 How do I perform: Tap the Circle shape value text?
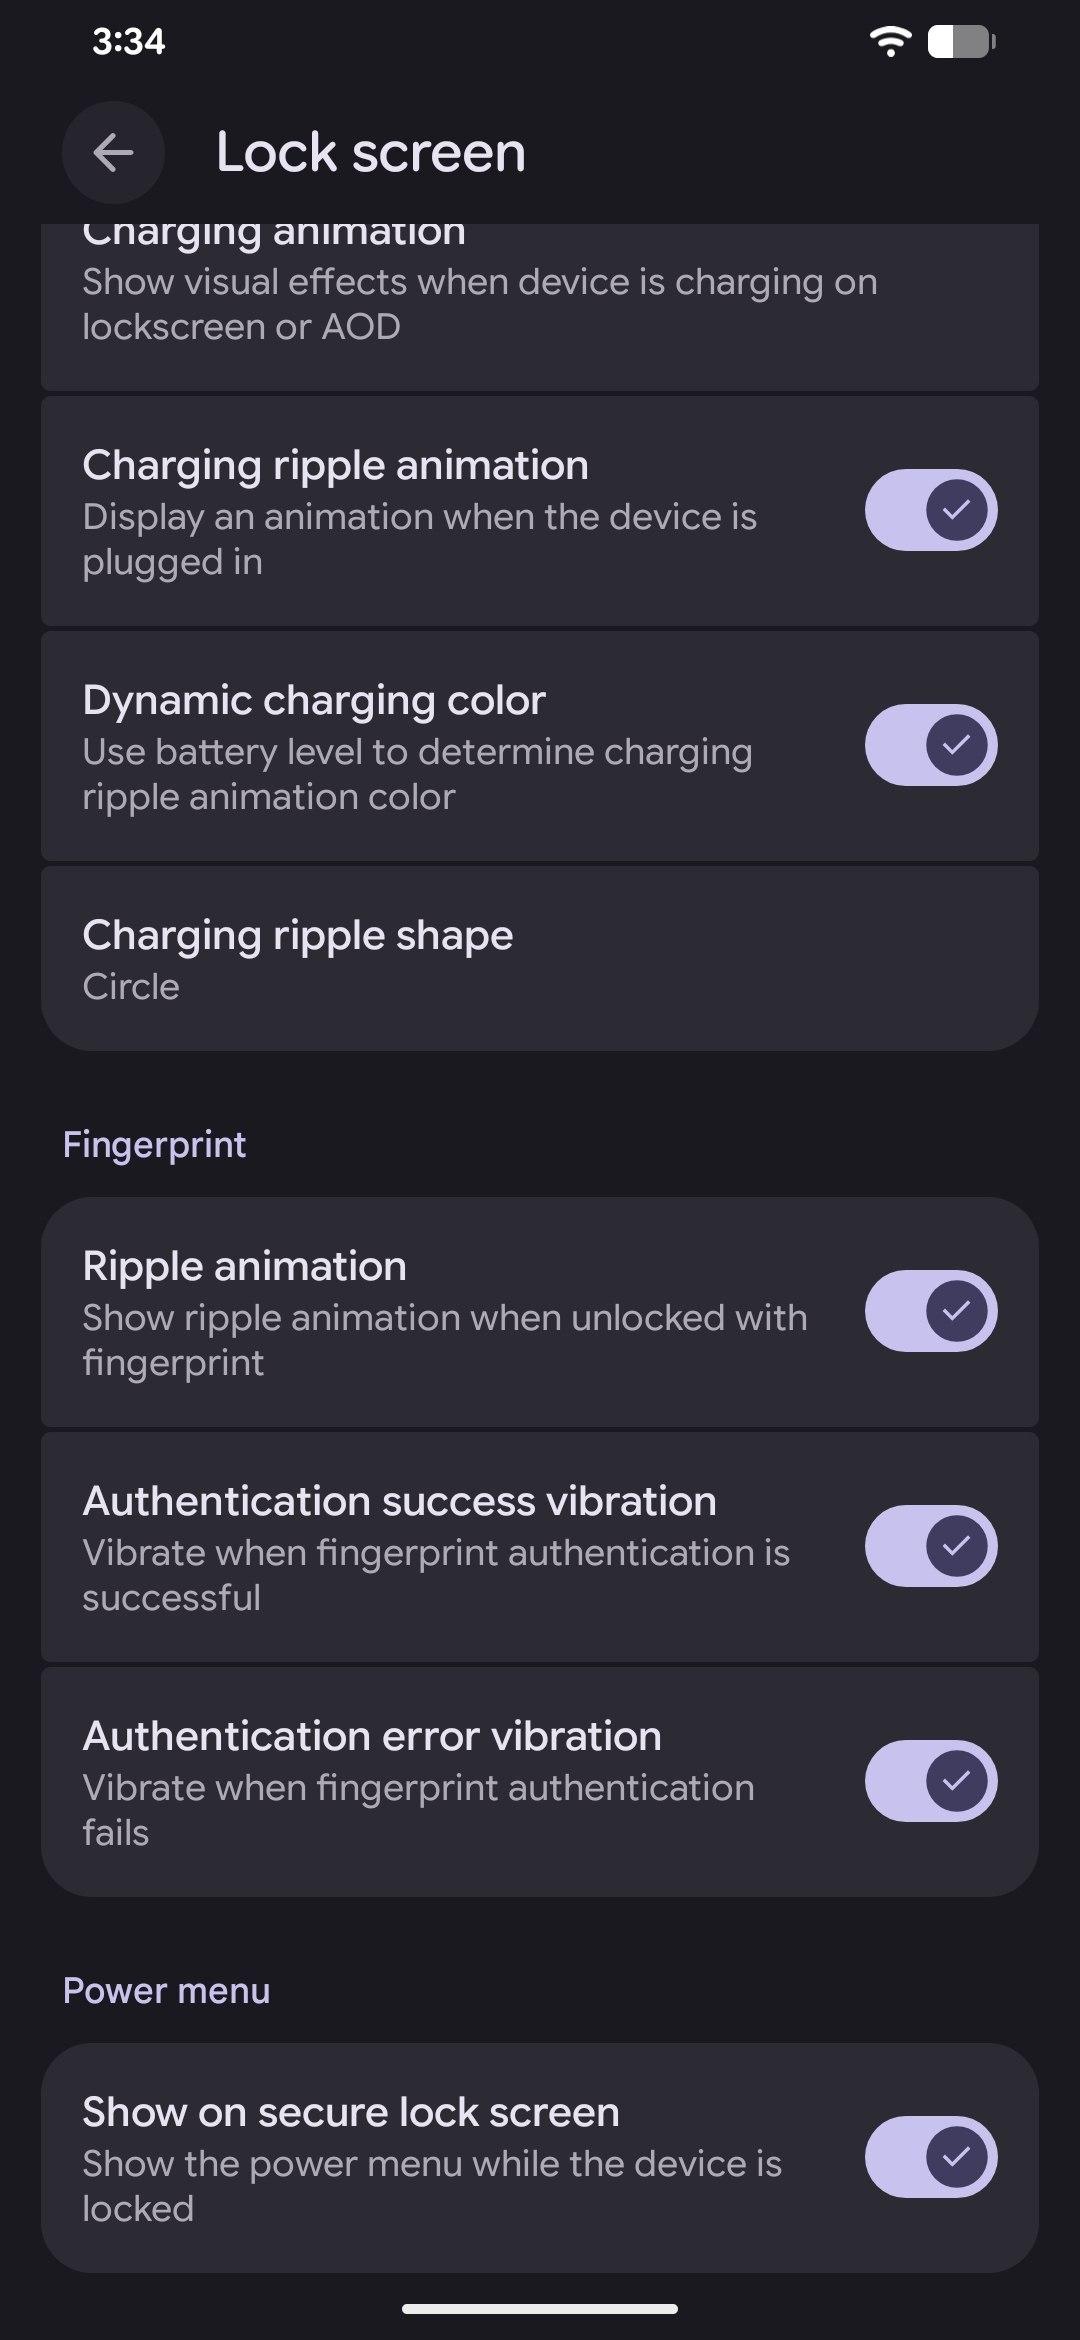(x=131, y=987)
